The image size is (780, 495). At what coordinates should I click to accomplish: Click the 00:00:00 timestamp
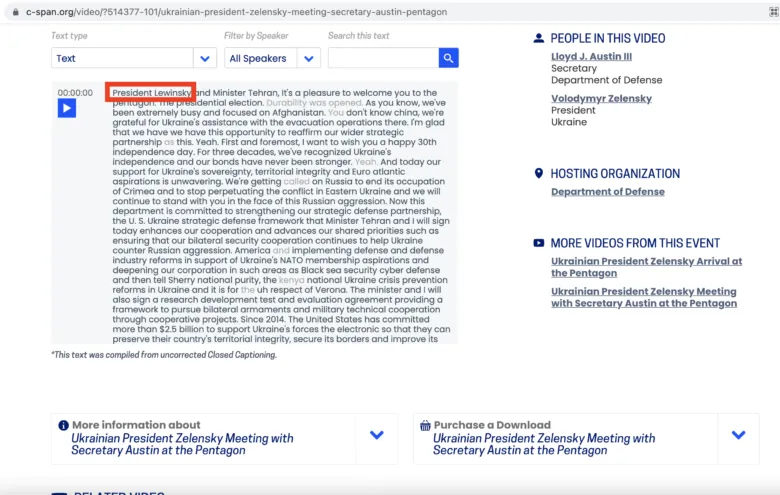(75, 93)
